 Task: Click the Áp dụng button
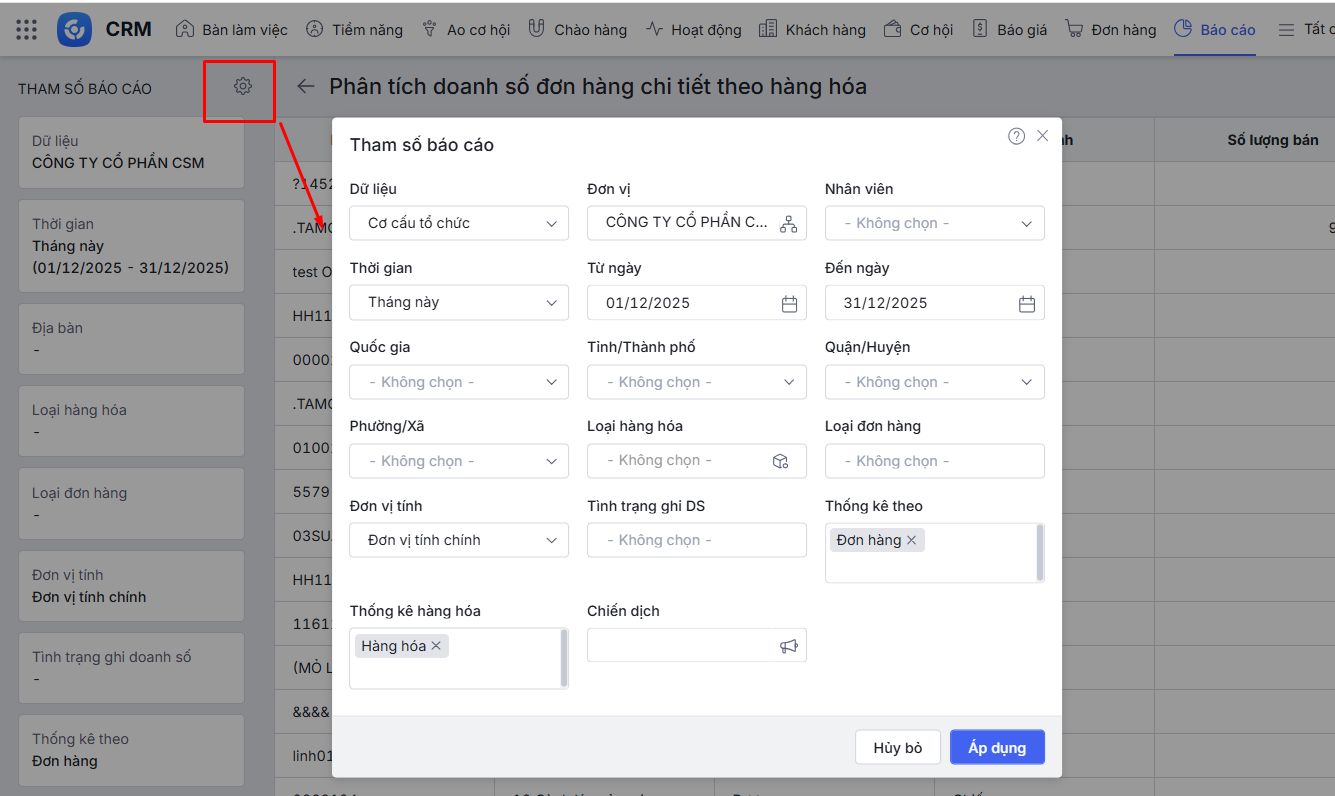(x=997, y=748)
